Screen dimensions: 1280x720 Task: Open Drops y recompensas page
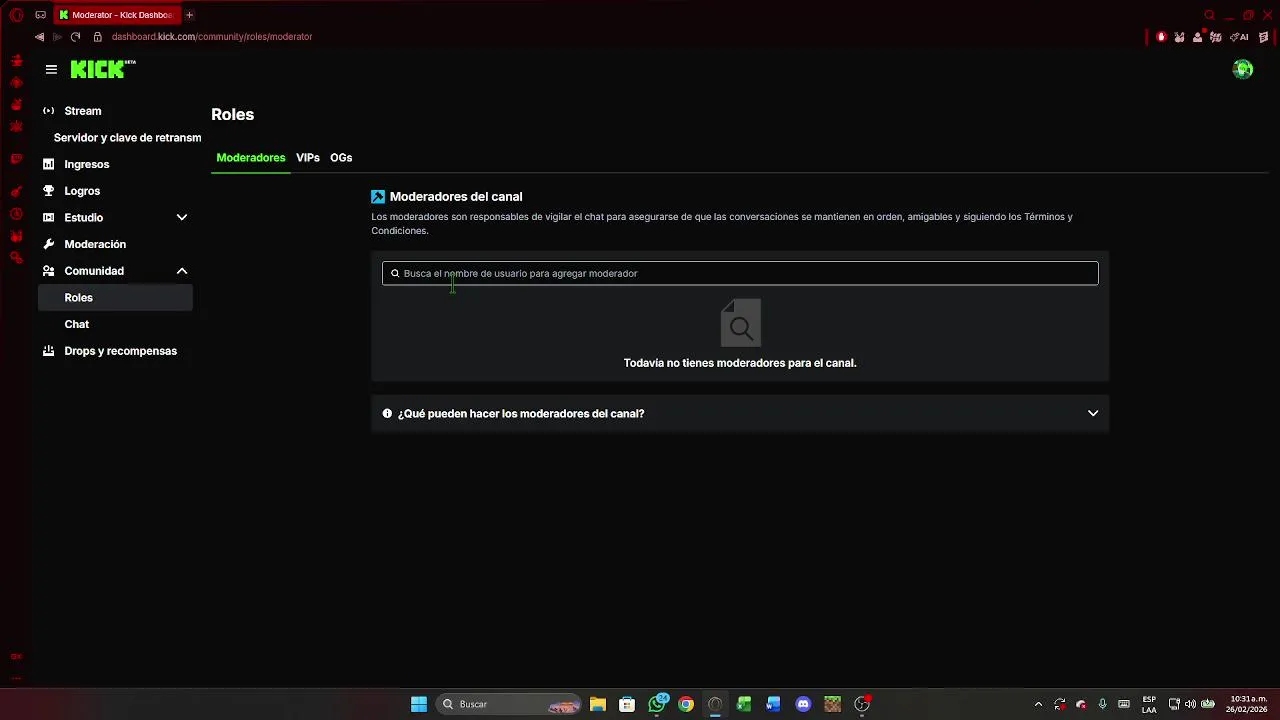coord(120,351)
